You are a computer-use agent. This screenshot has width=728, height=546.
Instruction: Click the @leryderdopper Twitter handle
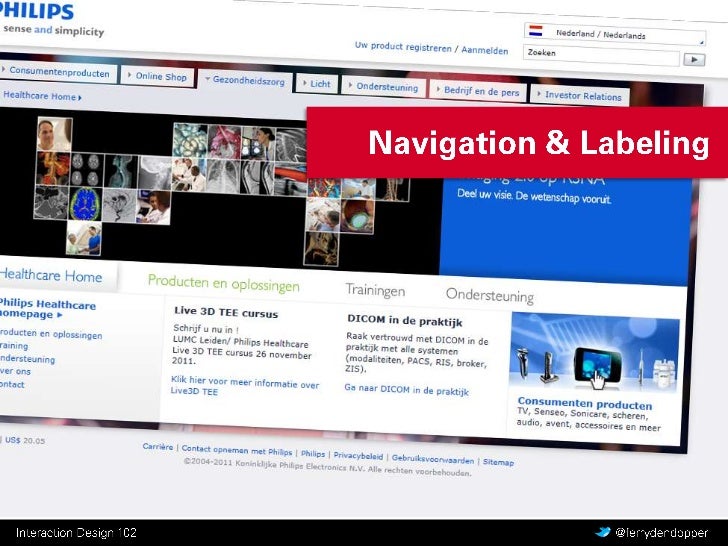(x=662, y=533)
